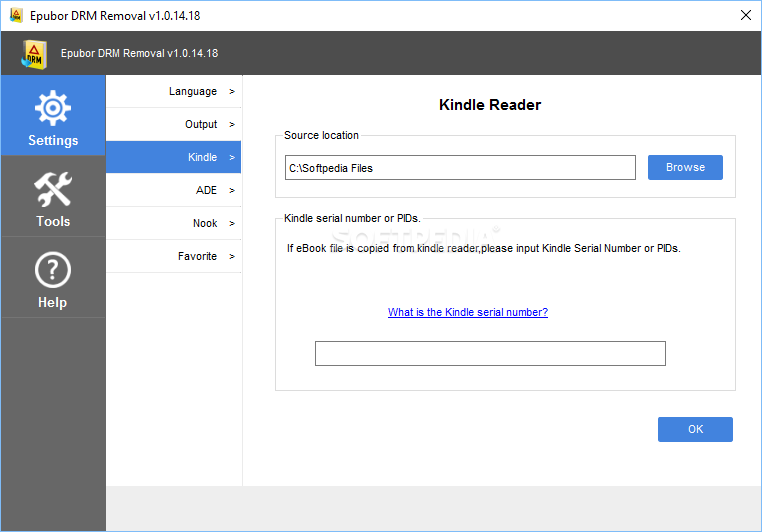Expand the ADE row chevron

click(x=232, y=190)
